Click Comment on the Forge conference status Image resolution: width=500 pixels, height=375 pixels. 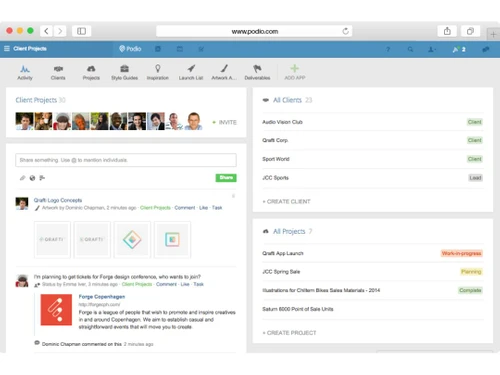pos(166,284)
